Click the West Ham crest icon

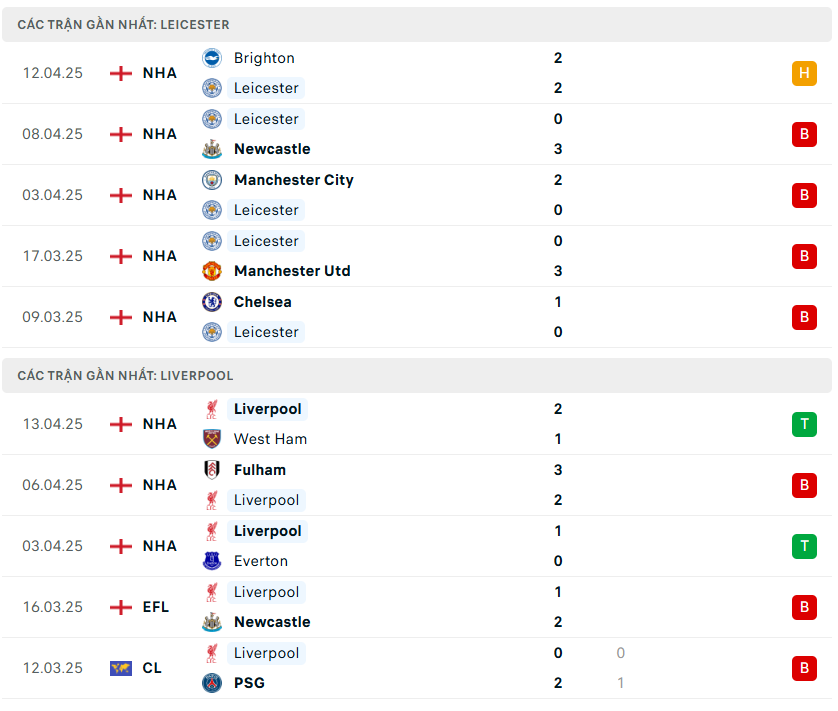pyautogui.click(x=212, y=439)
